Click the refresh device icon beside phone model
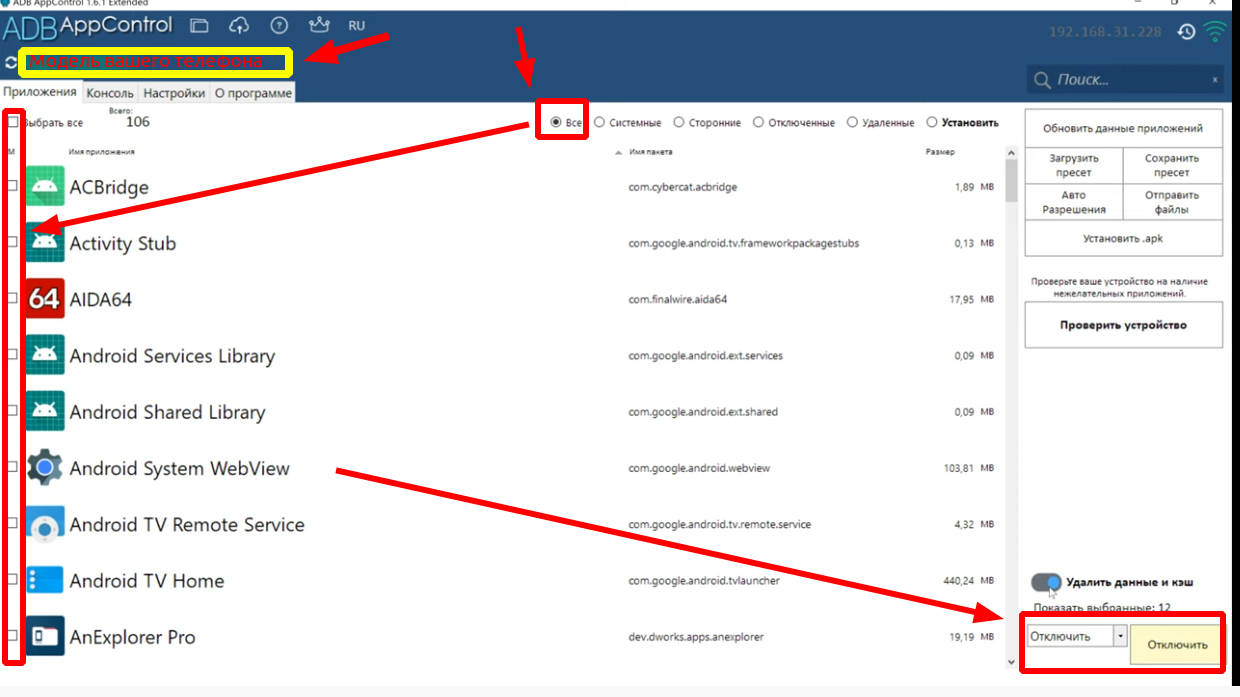The height and width of the screenshot is (697, 1240). point(10,63)
